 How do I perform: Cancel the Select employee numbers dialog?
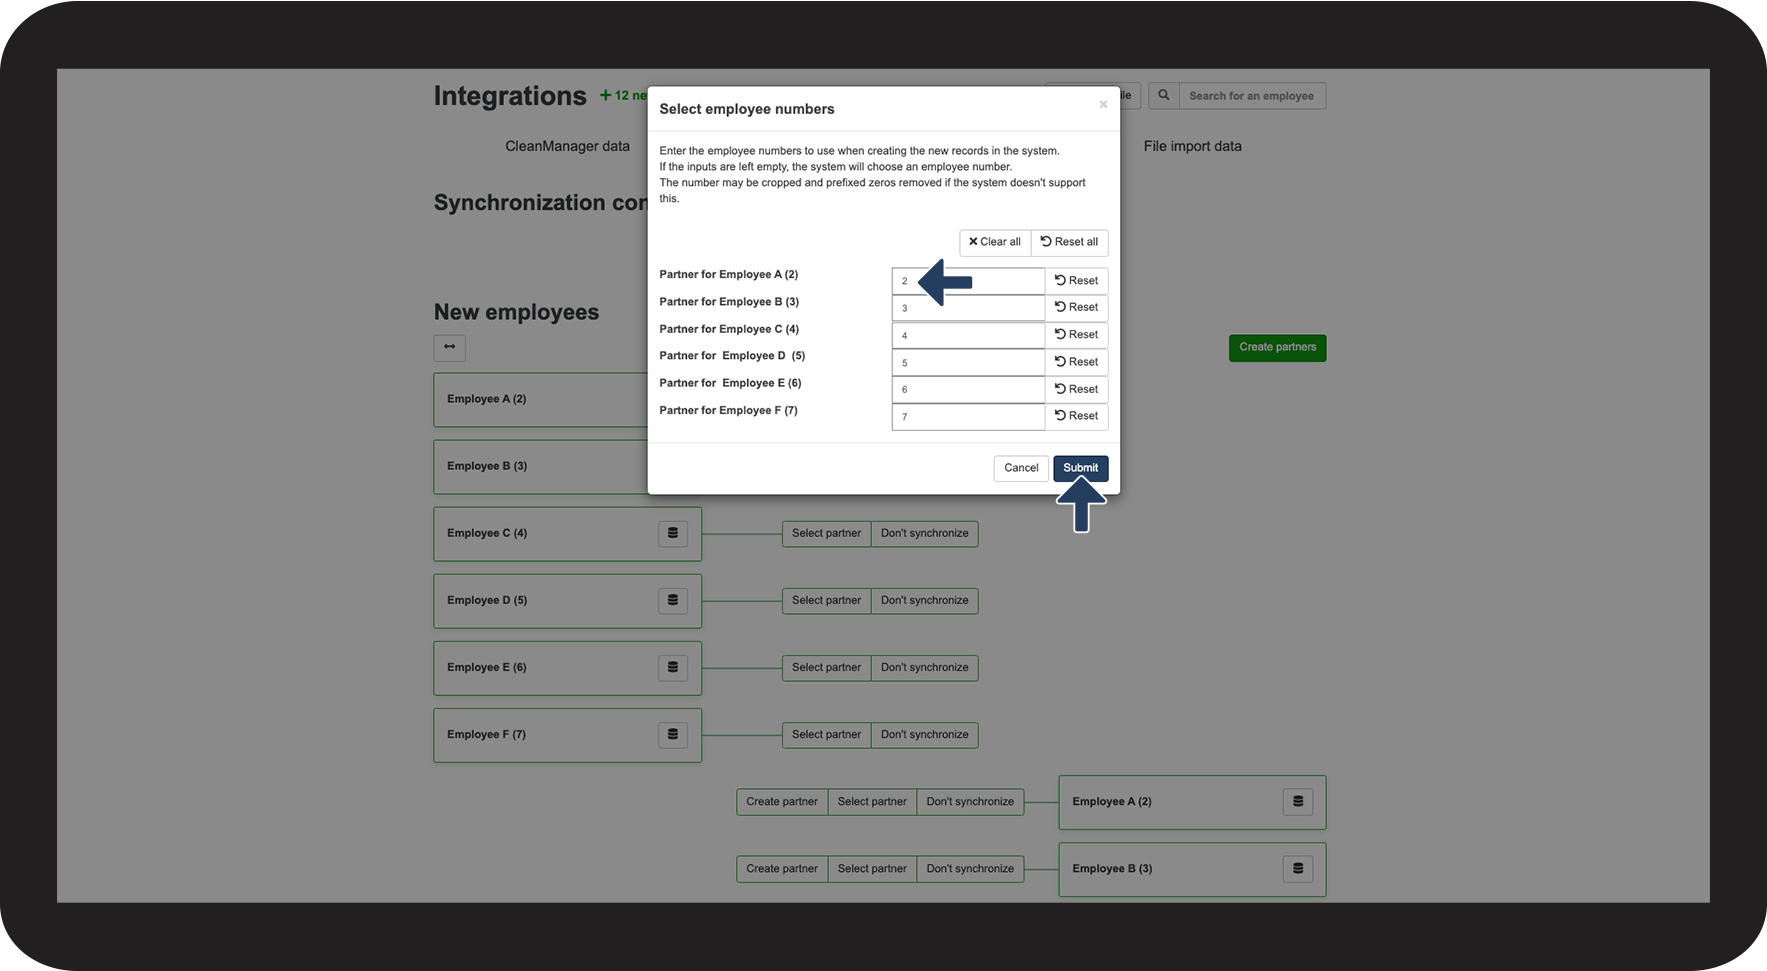(x=1021, y=468)
